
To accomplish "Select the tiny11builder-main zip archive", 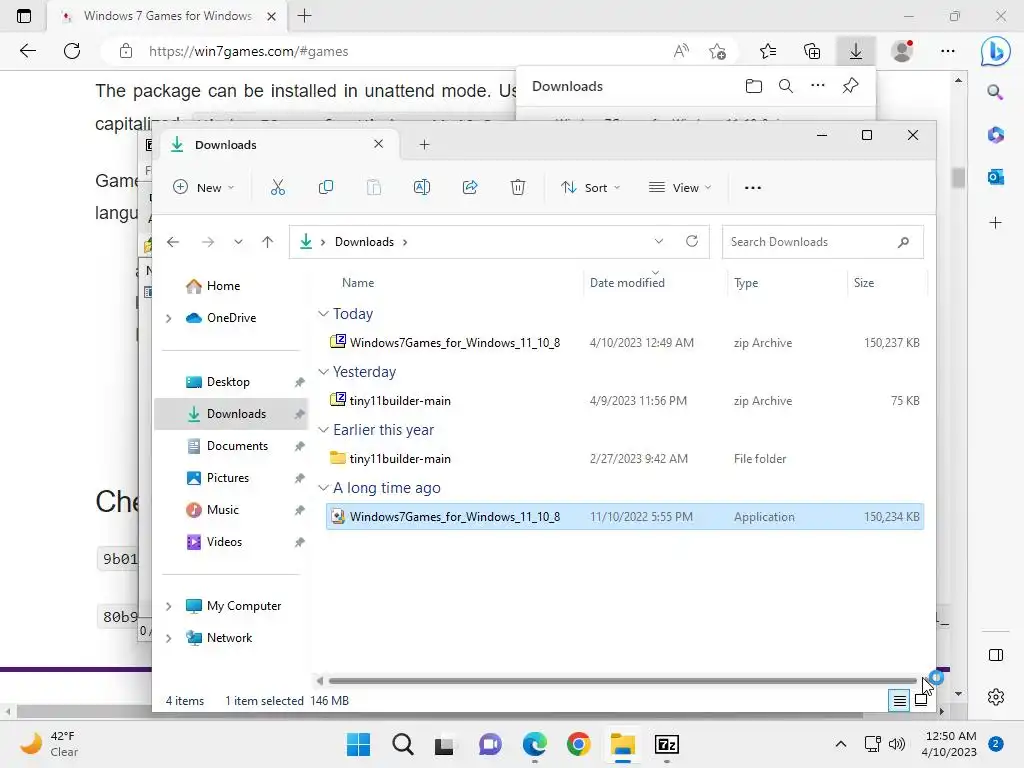I will pos(624,401).
